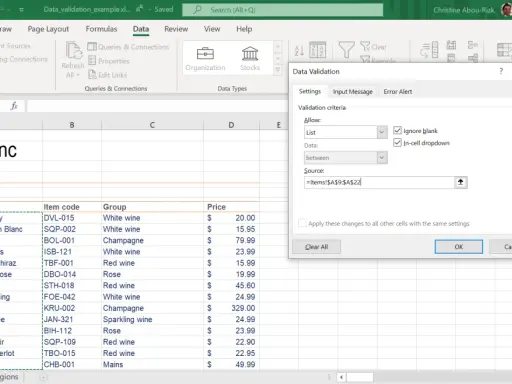
Task: Click the file name Data_validation_example
Action: coord(87,9)
